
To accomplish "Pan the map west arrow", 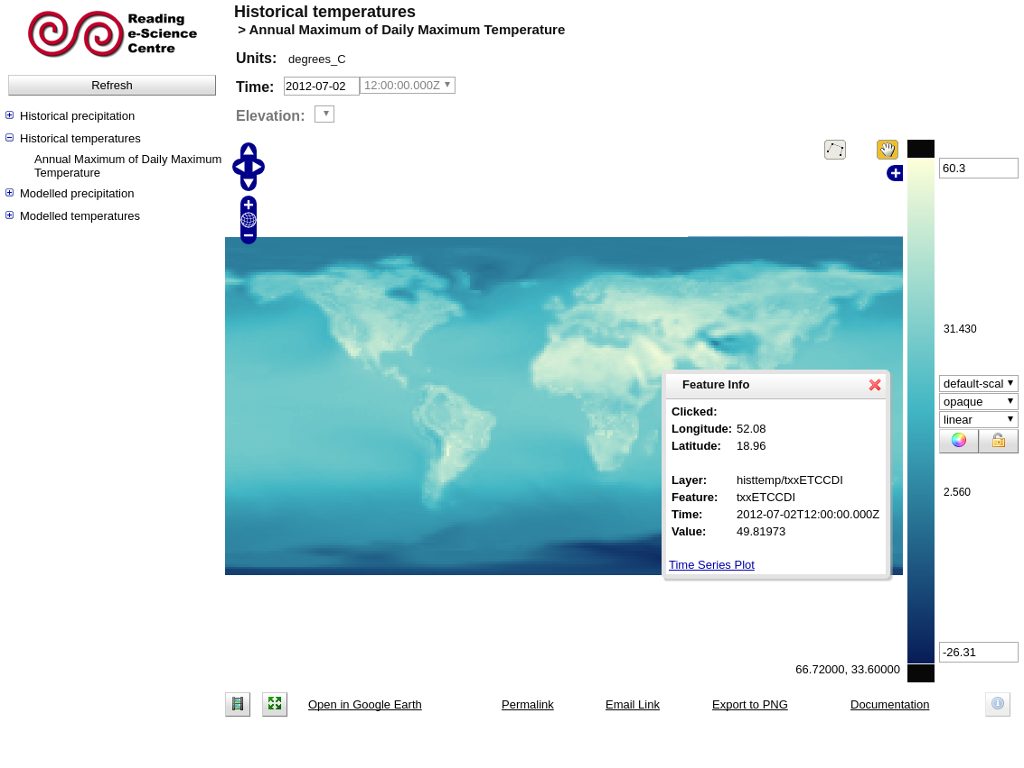I will 239,167.
